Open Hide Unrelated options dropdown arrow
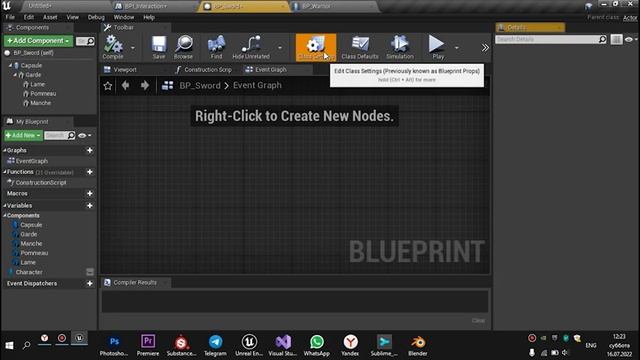 click(280, 48)
